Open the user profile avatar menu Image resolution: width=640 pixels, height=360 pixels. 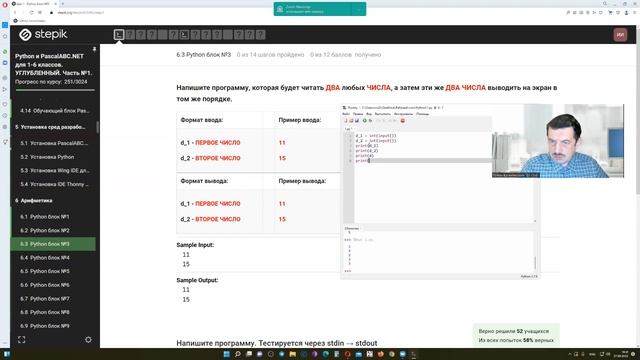coord(620,35)
